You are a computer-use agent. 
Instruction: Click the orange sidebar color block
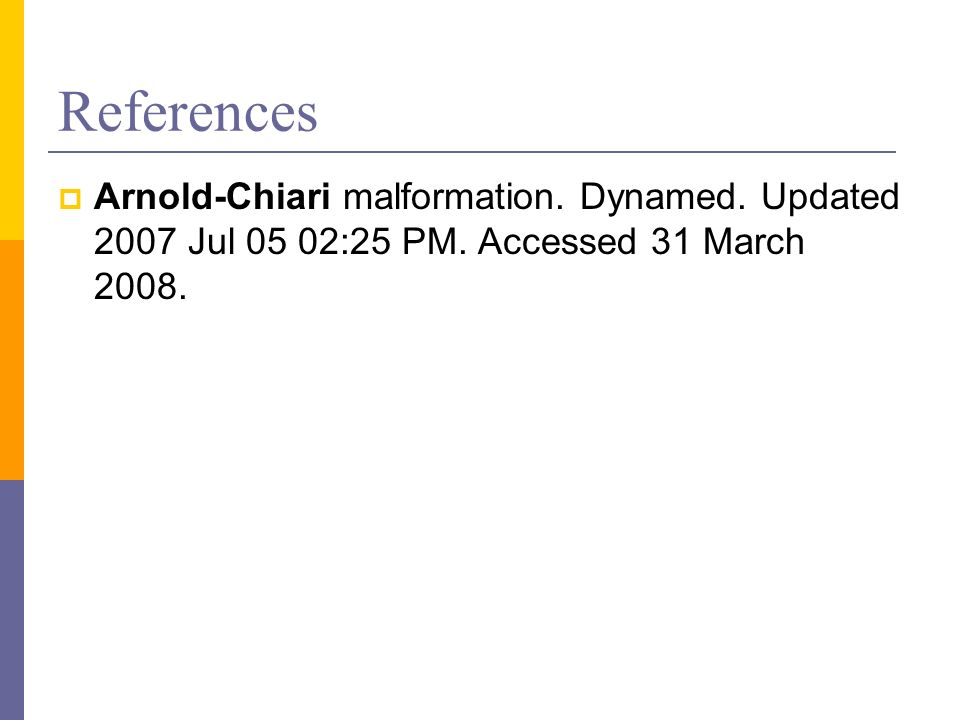[x=12, y=360]
